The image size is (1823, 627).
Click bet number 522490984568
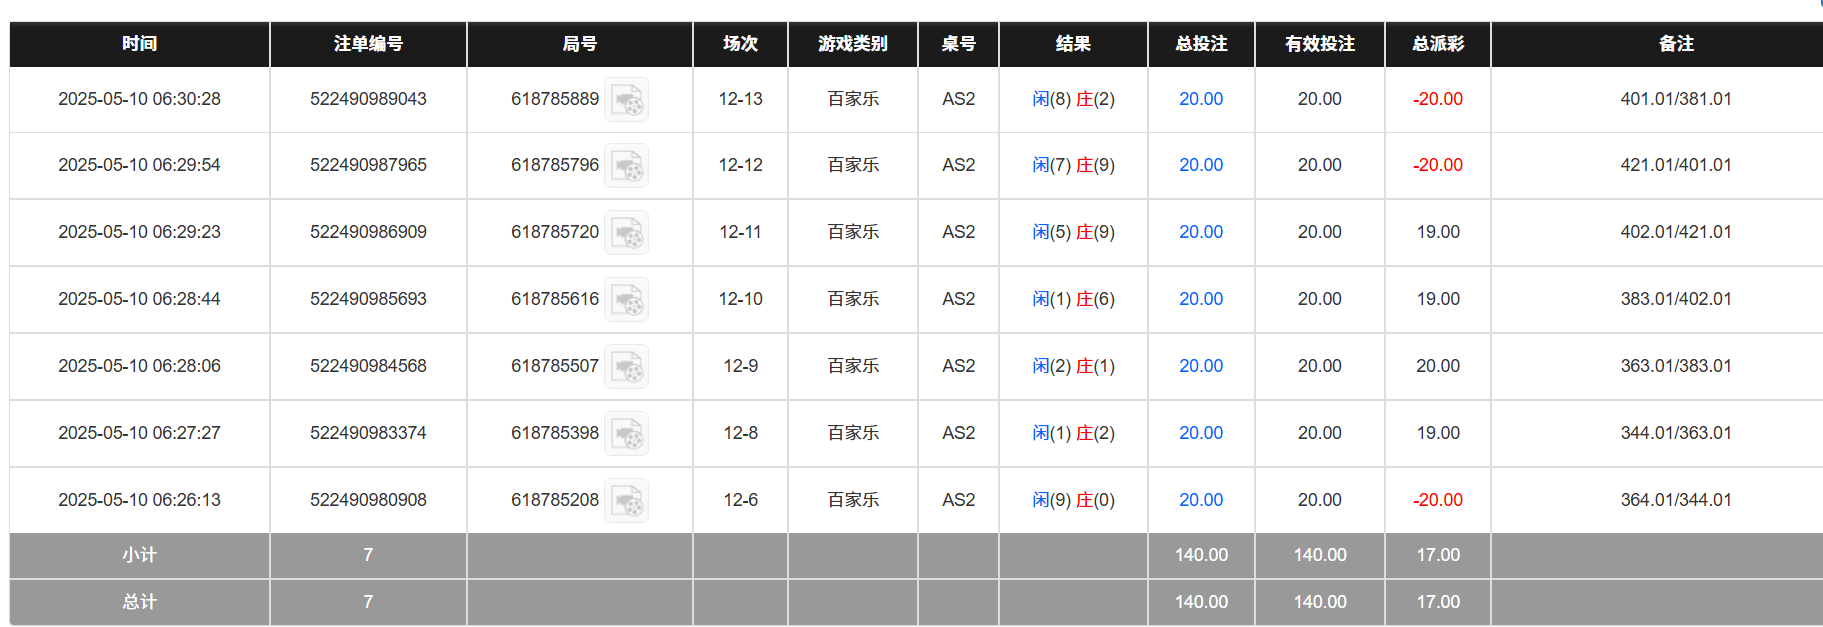coord(368,366)
